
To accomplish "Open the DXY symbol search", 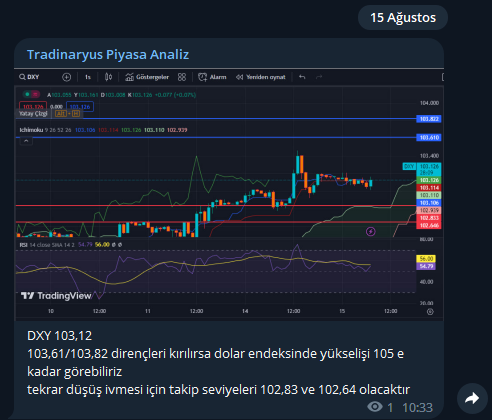I will pyautogui.click(x=29, y=77).
